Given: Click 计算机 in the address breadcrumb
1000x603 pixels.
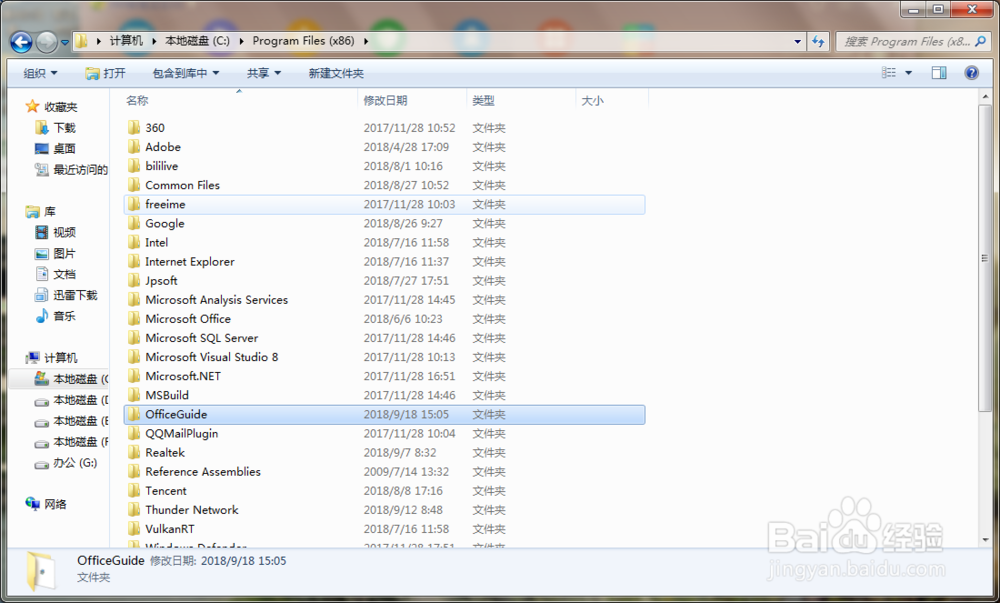Looking at the screenshot, I should coord(126,41).
